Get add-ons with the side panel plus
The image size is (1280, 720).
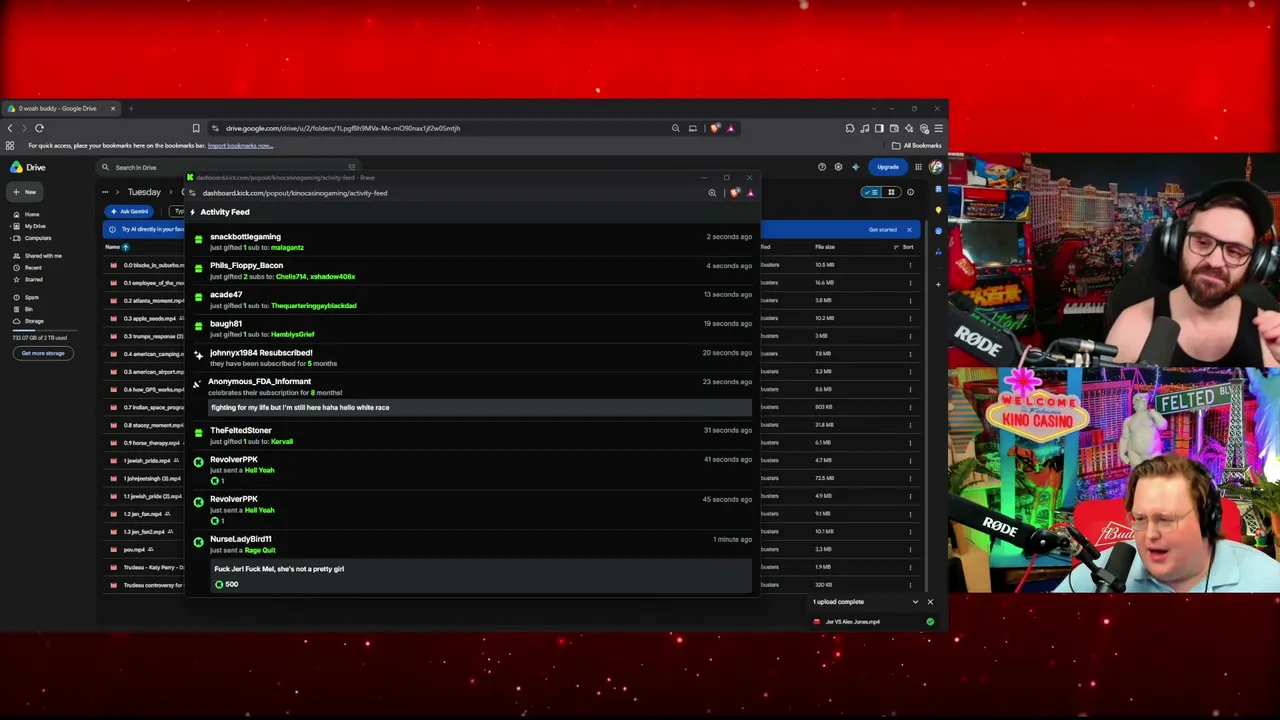tap(938, 284)
